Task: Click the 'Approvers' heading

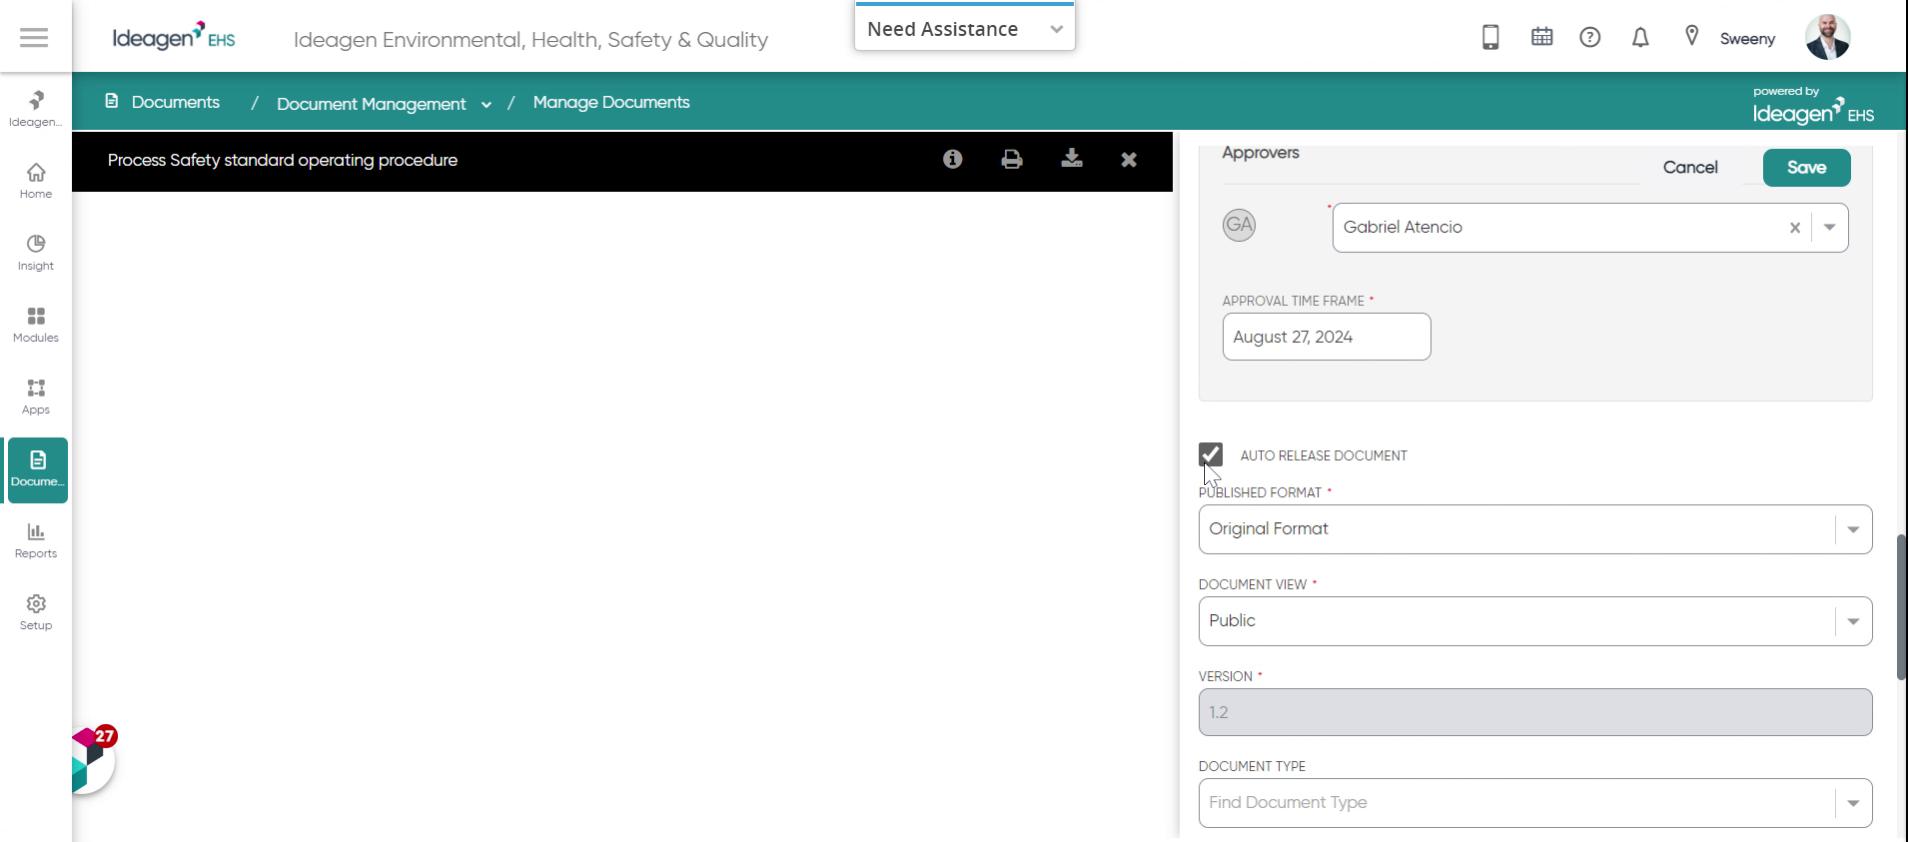Action: (1260, 153)
